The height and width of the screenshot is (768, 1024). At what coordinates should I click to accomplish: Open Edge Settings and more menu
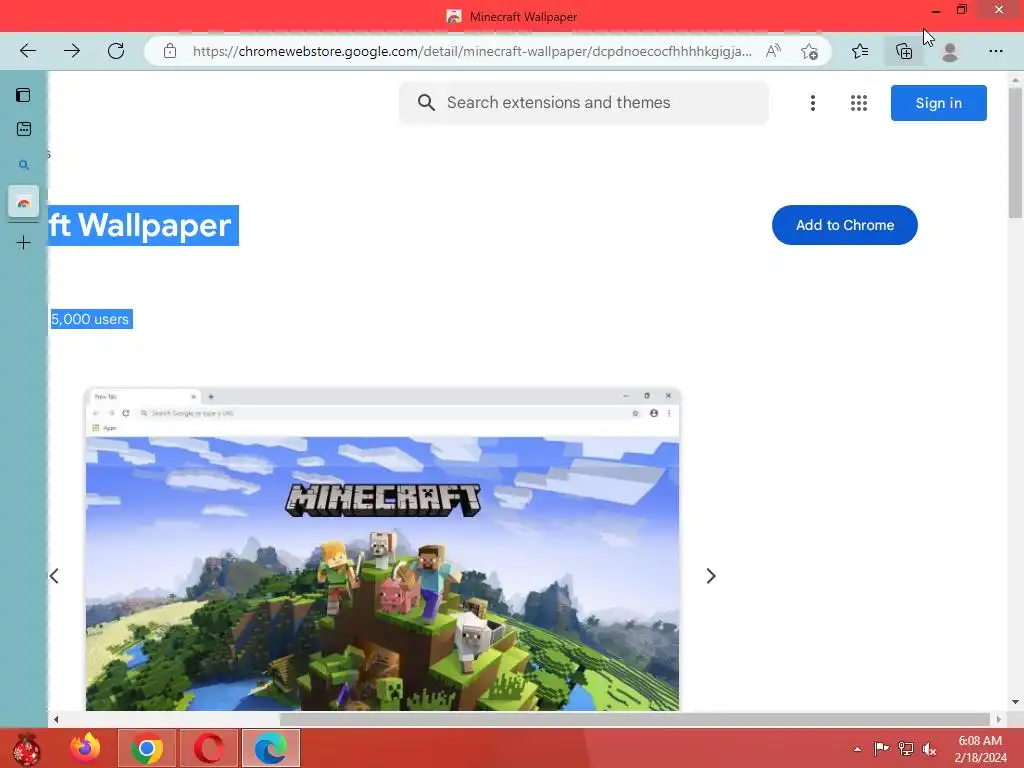(995, 51)
